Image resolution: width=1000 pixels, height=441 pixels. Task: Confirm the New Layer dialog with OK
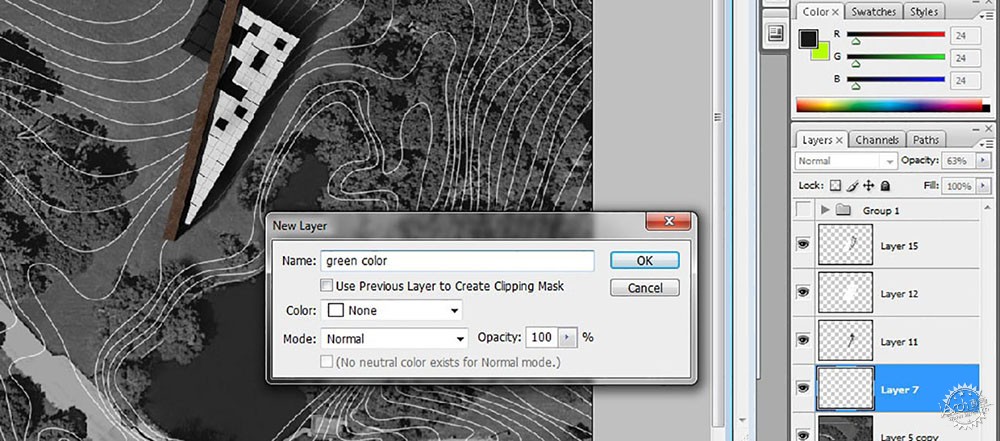645,260
